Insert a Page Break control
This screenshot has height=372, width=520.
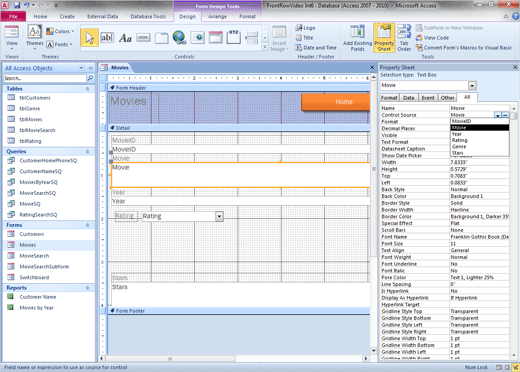pyautogui.click(x=252, y=38)
